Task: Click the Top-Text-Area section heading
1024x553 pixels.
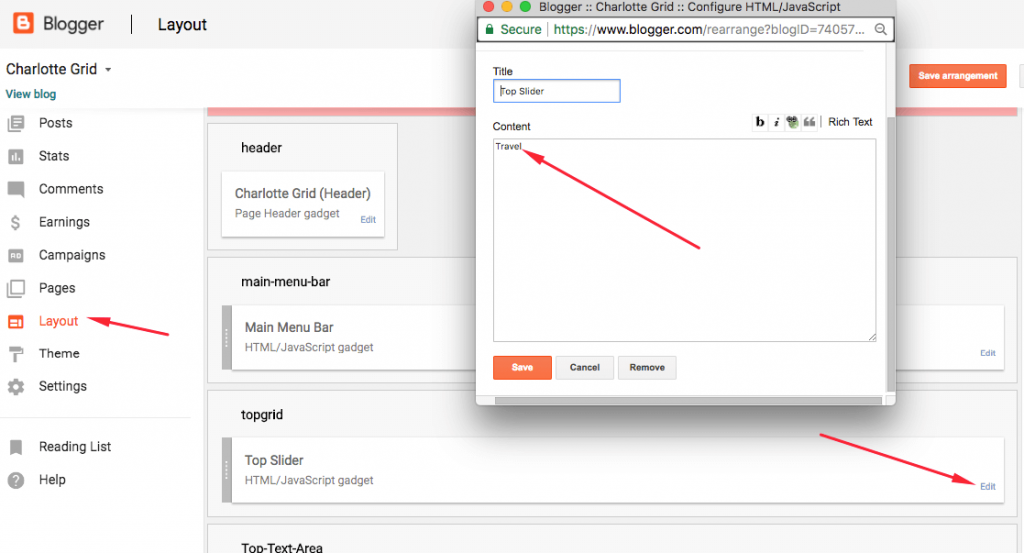Action: (281, 547)
